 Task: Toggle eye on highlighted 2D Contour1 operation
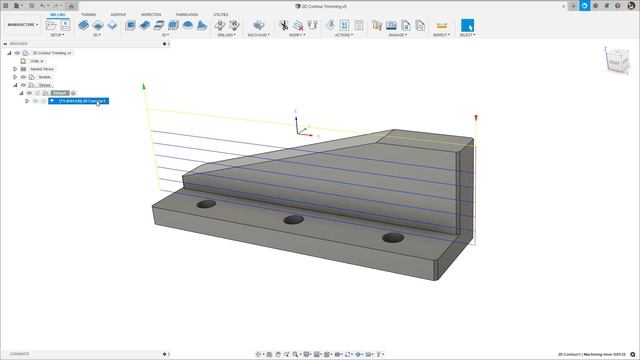coord(36,101)
